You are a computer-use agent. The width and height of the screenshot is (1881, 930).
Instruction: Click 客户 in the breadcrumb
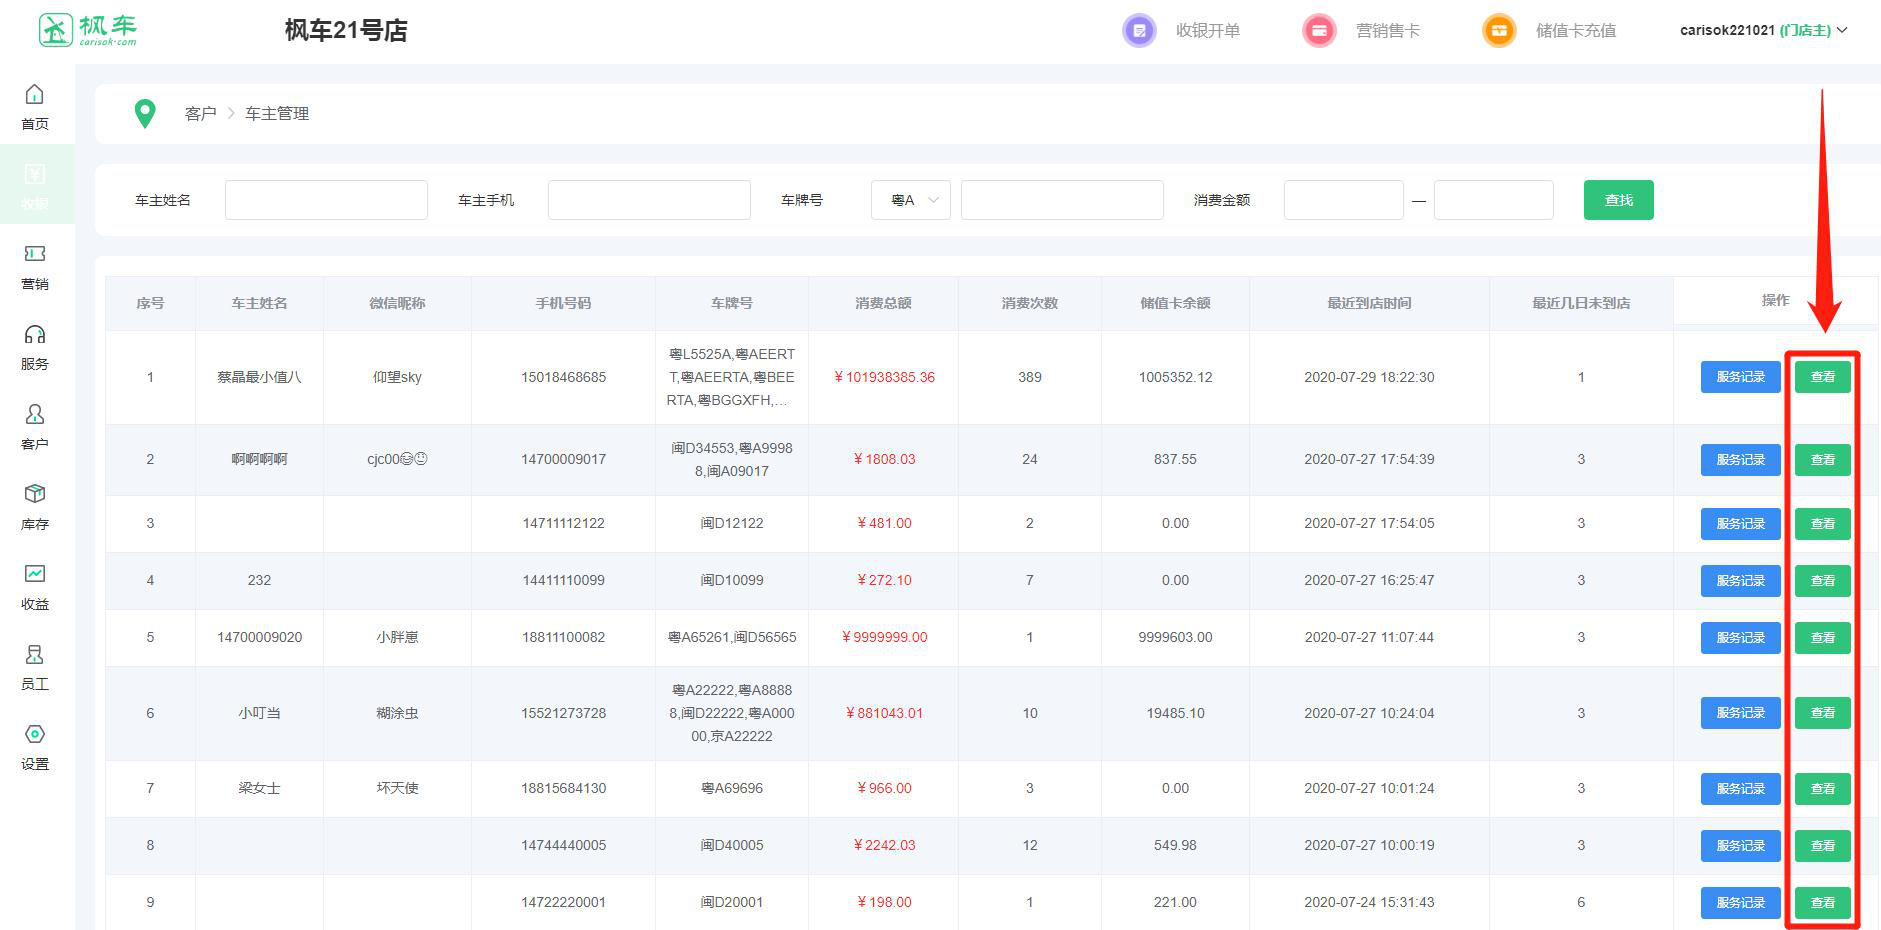pyautogui.click(x=200, y=114)
